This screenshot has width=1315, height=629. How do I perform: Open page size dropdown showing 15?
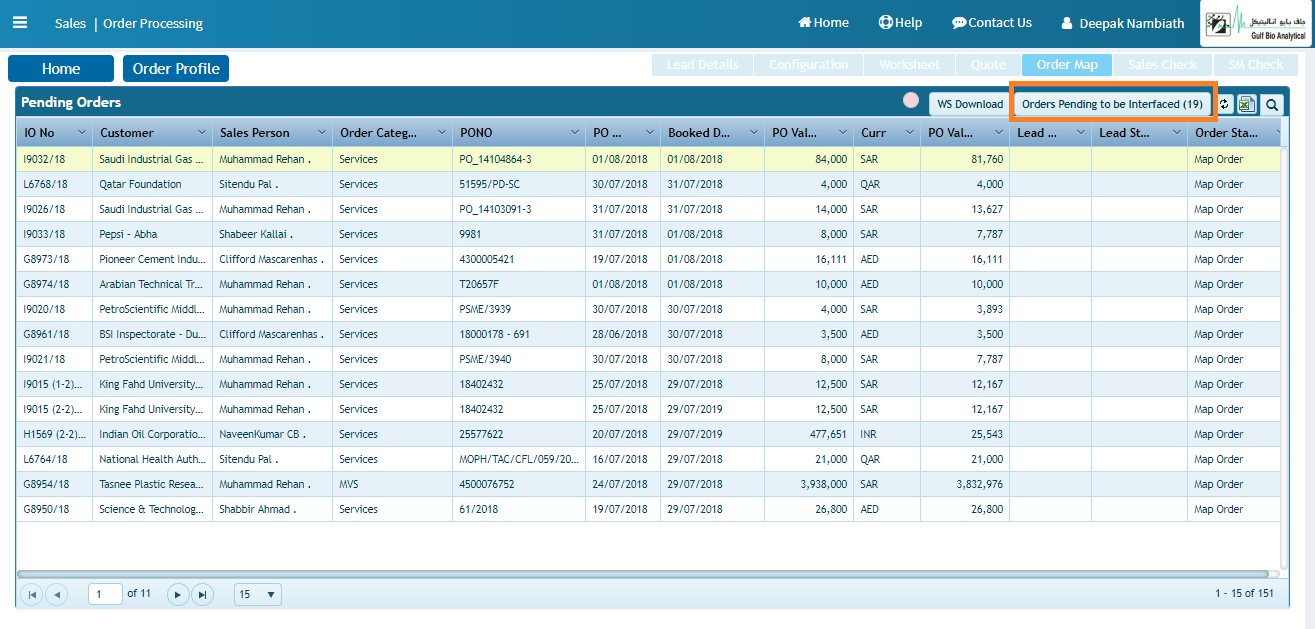258,594
